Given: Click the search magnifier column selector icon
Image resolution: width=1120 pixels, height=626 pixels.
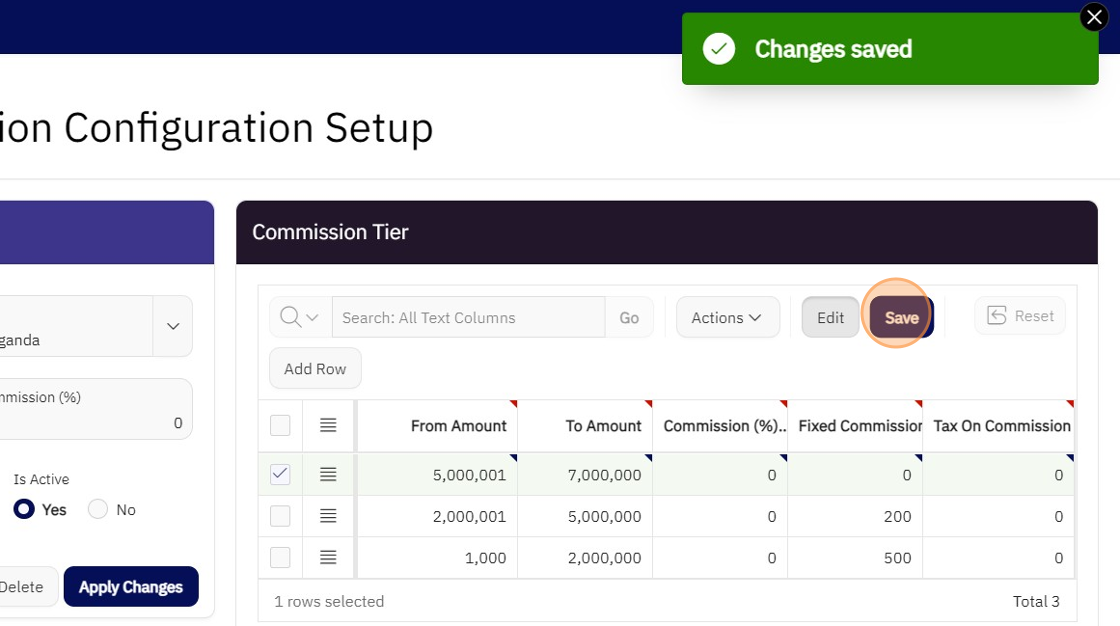Looking at the screenshot, I should point(300,317).
